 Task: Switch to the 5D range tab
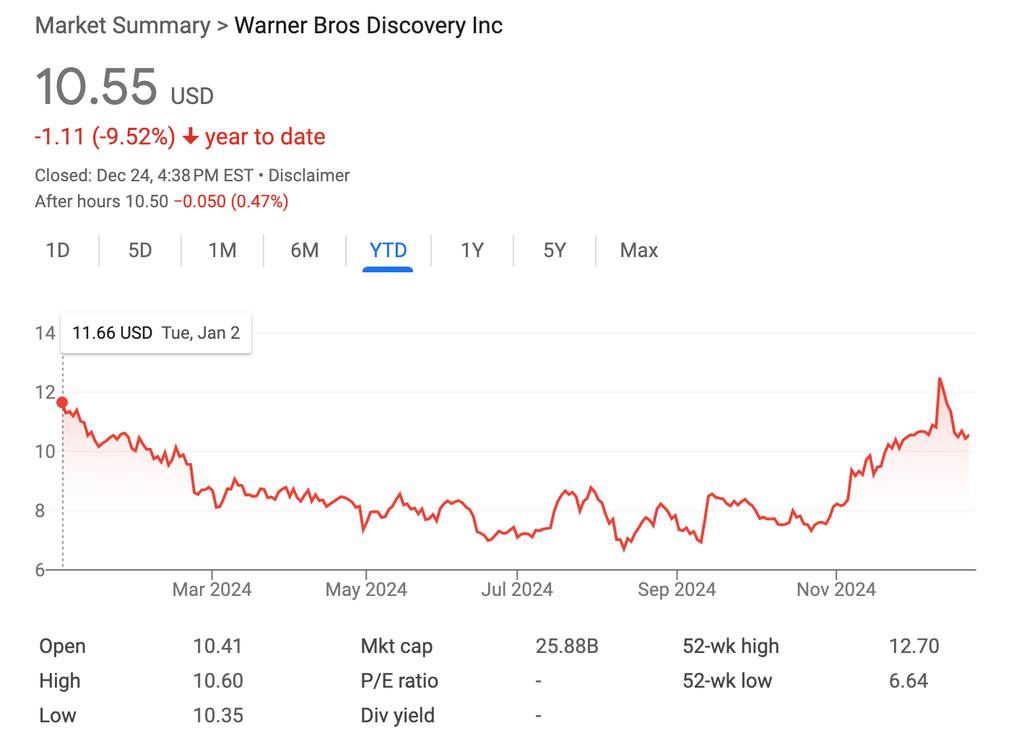pyautogui.click(x=140, y=250)
